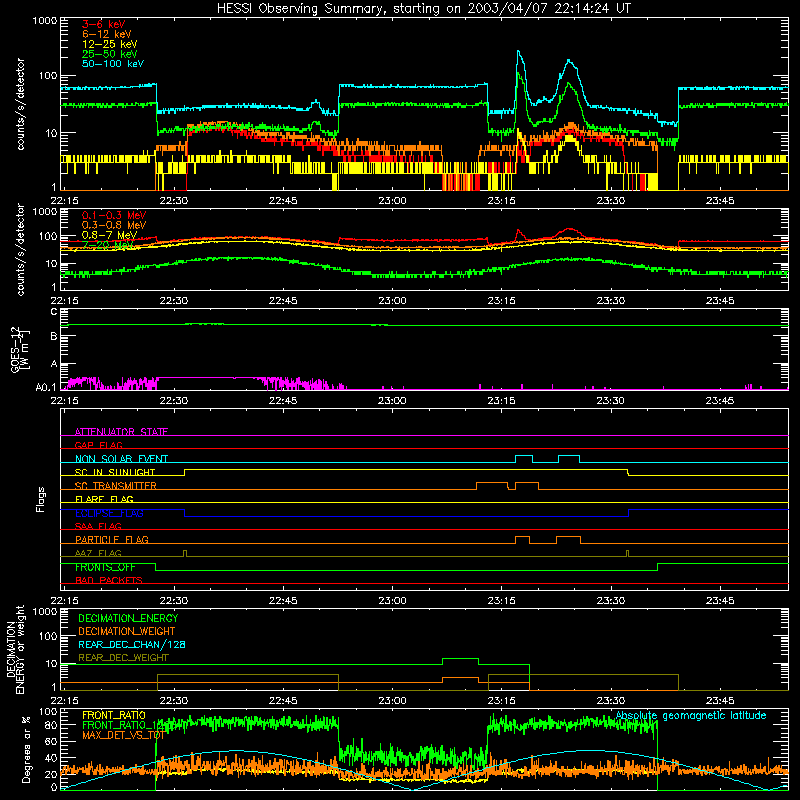Click the ATTENUATOR_STATE flag label

tap(121, 432)
